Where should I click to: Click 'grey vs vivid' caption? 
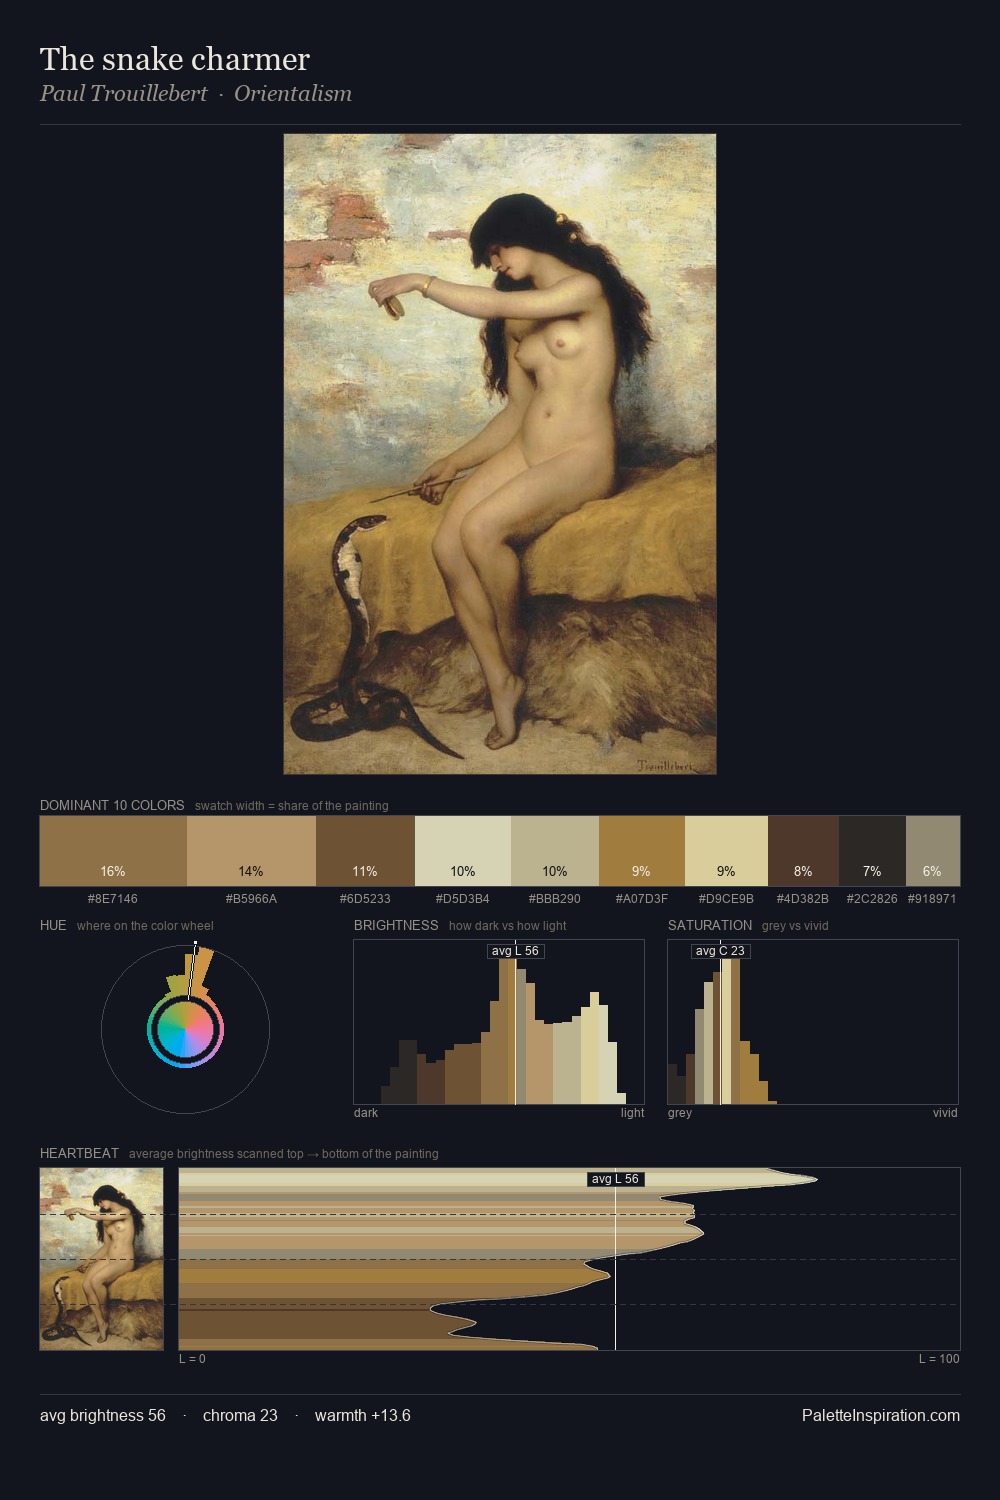[795, 926]
